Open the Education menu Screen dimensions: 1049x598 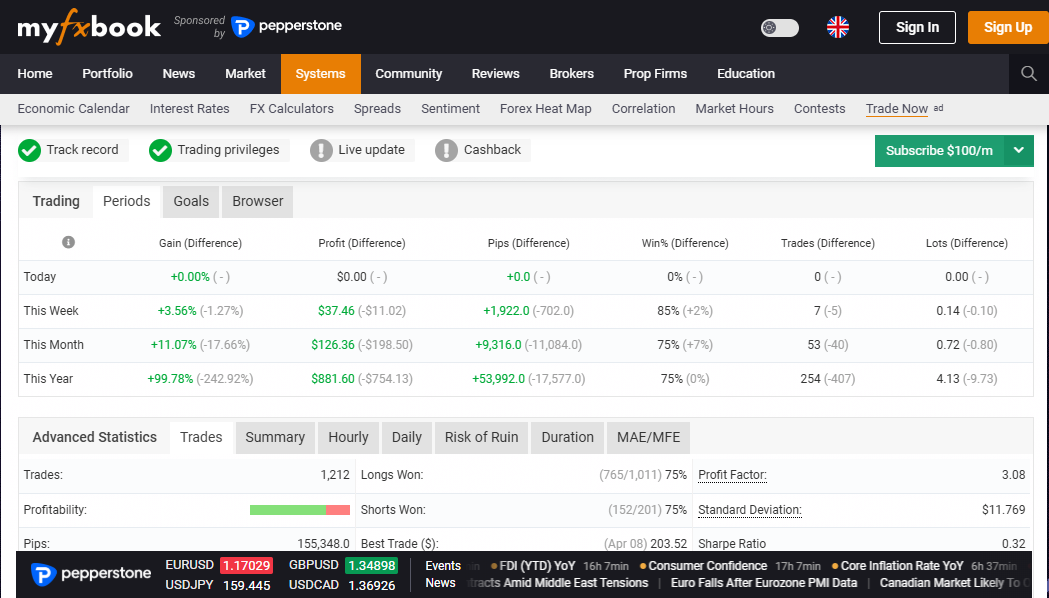click(746, 74)
